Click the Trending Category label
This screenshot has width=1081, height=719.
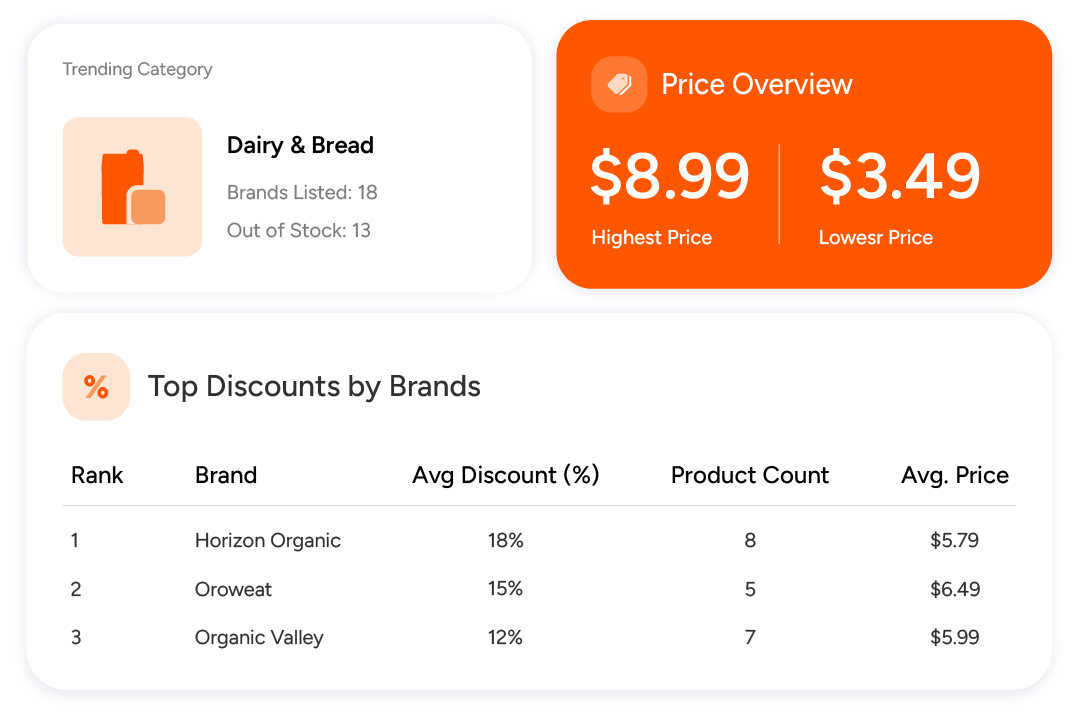tap(137, 69)
